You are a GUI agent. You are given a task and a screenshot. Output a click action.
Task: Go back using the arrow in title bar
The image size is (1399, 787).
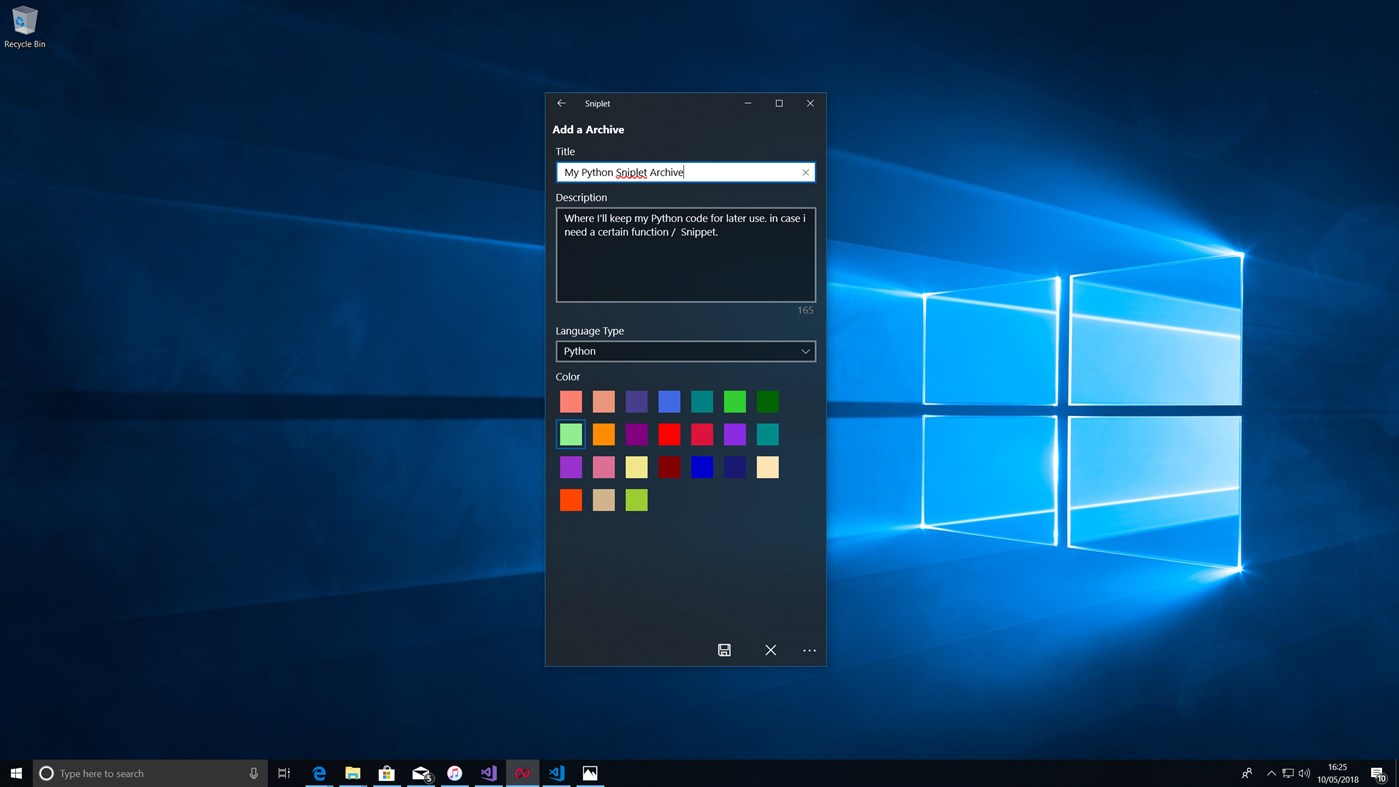pyautogui.click(x=561, y=103)
